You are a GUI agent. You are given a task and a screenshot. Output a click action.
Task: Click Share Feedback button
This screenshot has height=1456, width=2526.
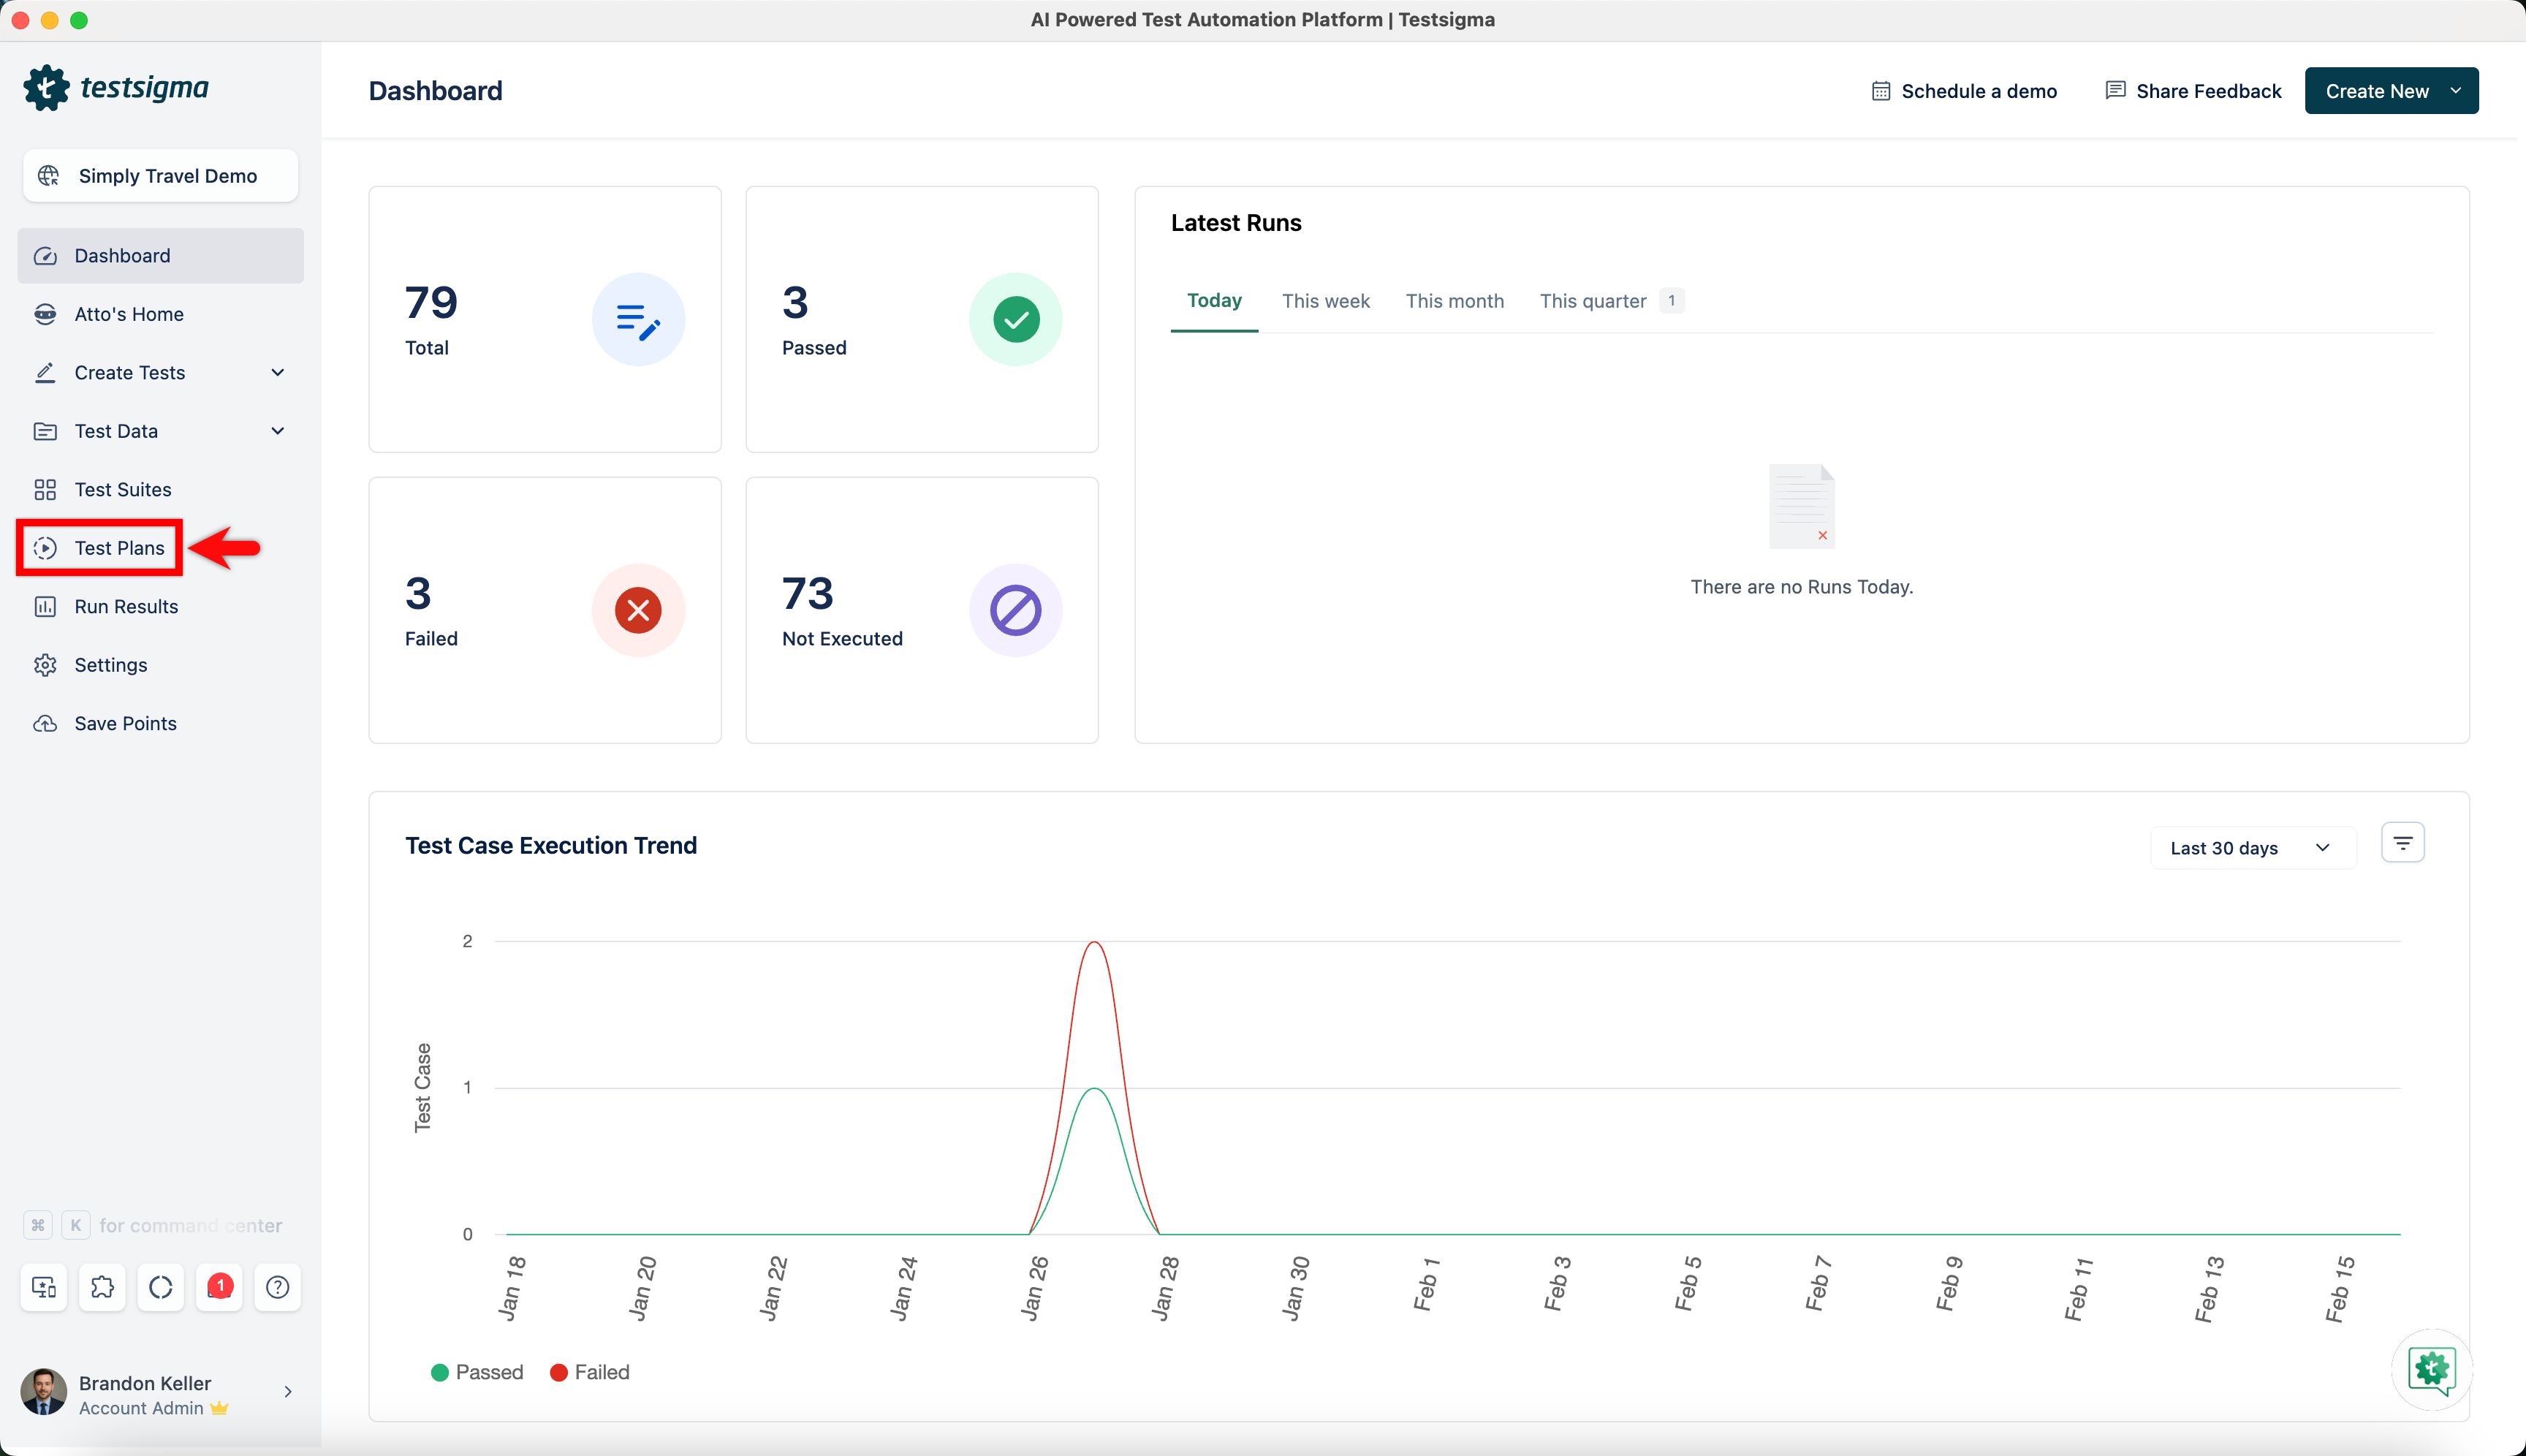[x=2193, y=91]
